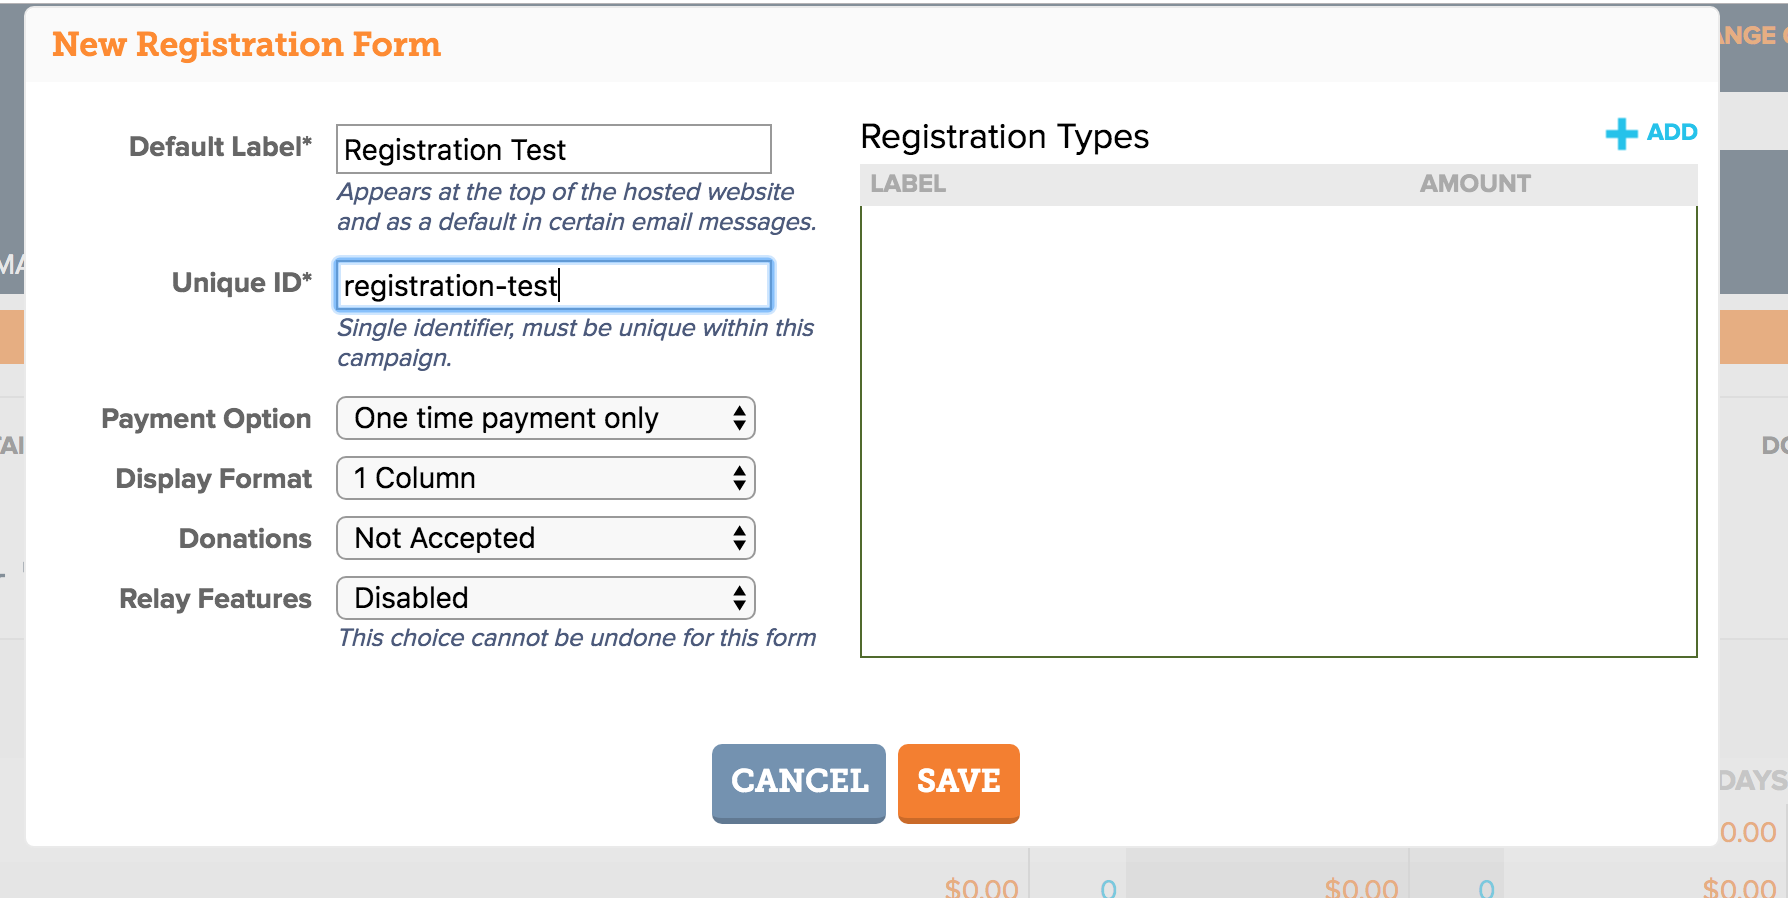Image resolution: width=1788 pixels, height=898 pixels.
Task: Click the AMOUNT column header
Action: pos(1475,184)
